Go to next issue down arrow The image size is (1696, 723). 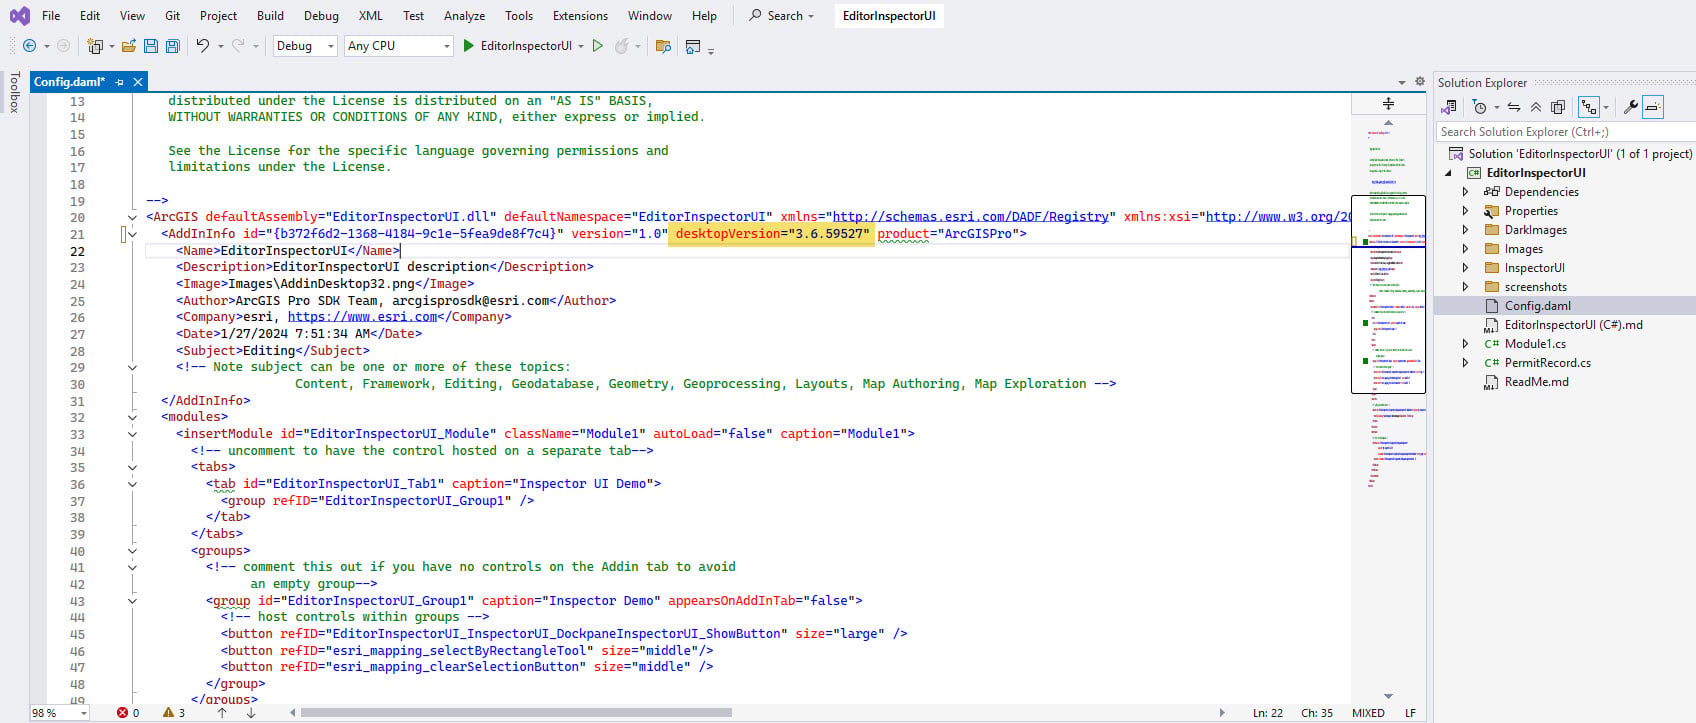point(251,713)
